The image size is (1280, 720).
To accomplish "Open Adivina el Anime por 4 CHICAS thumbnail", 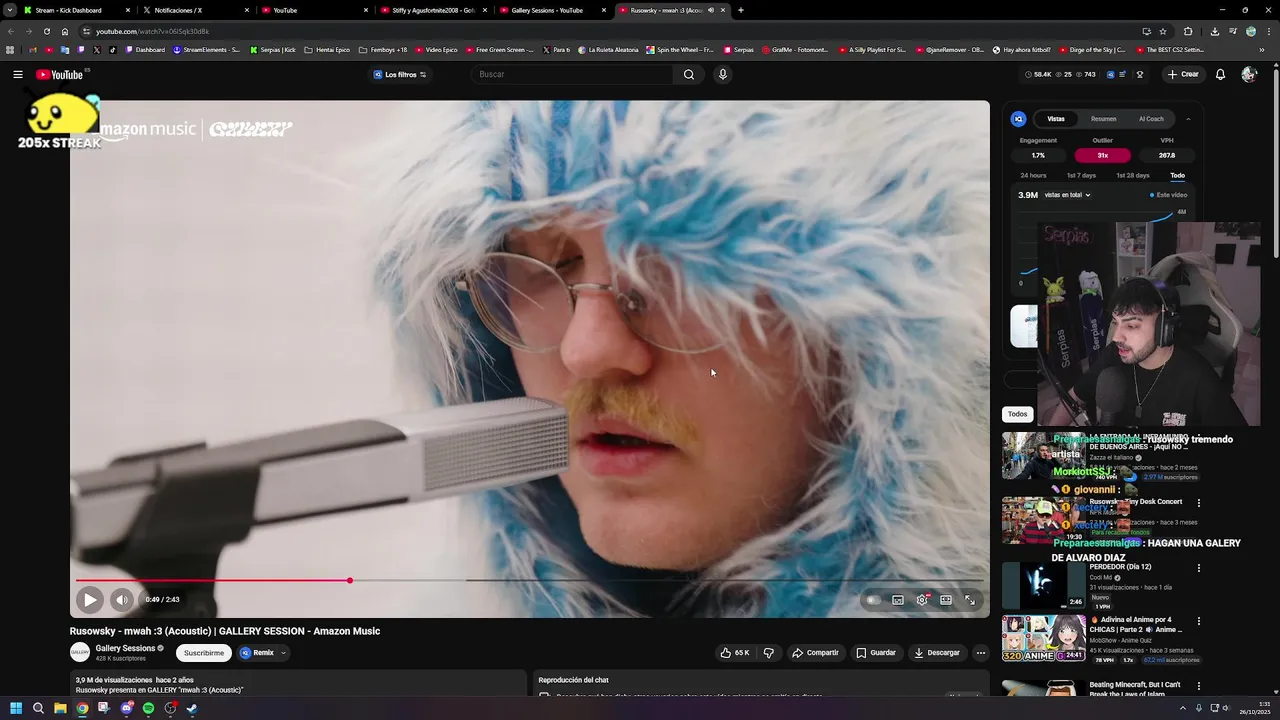I will tap(1043, 639).
